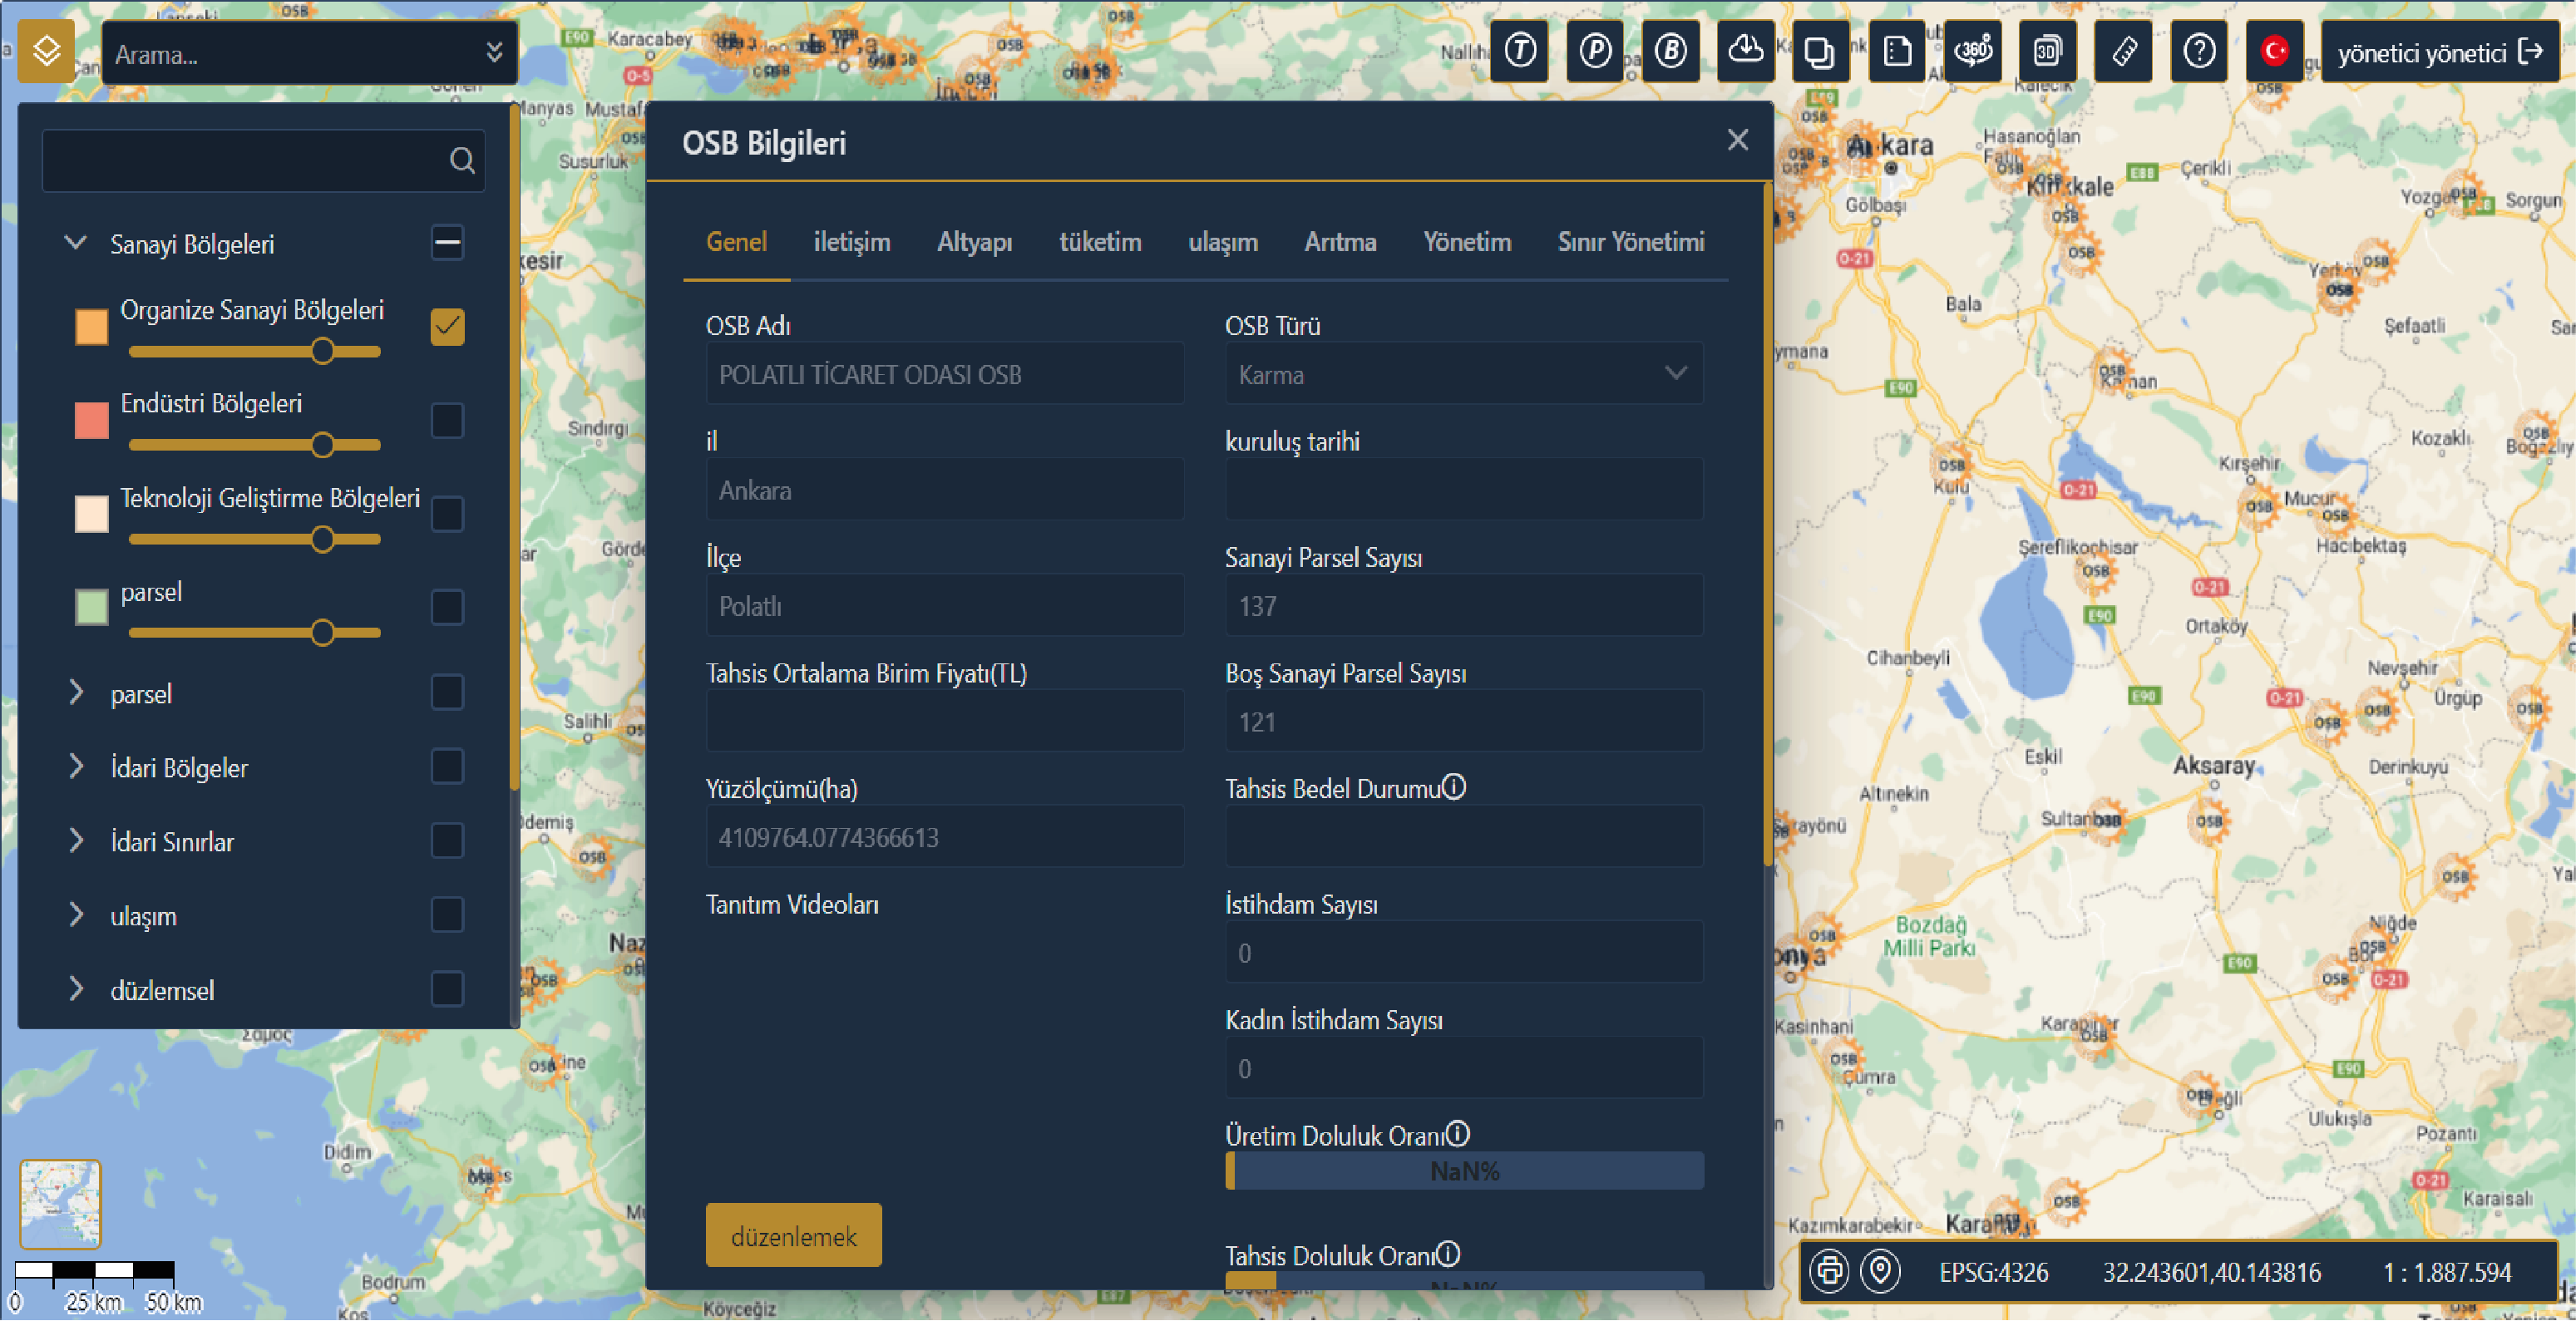The height and width of the screenshot is (1321, 2576).
Task: Enable the Endüstri Bölgeleri layer
Action: click(447, 420)
